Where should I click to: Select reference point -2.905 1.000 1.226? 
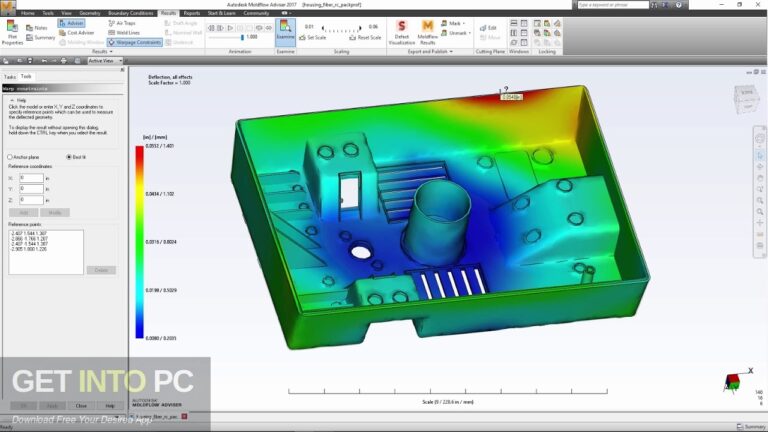coord(29,249)
